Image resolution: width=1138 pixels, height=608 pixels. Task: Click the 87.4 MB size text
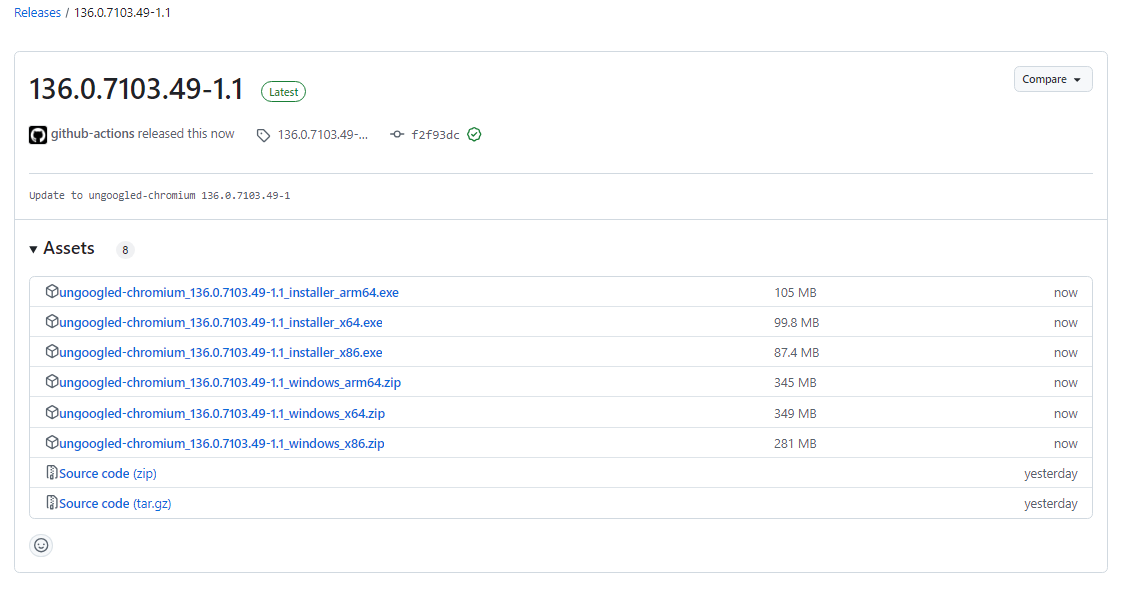pyautogui.click(x=796, y=353)
